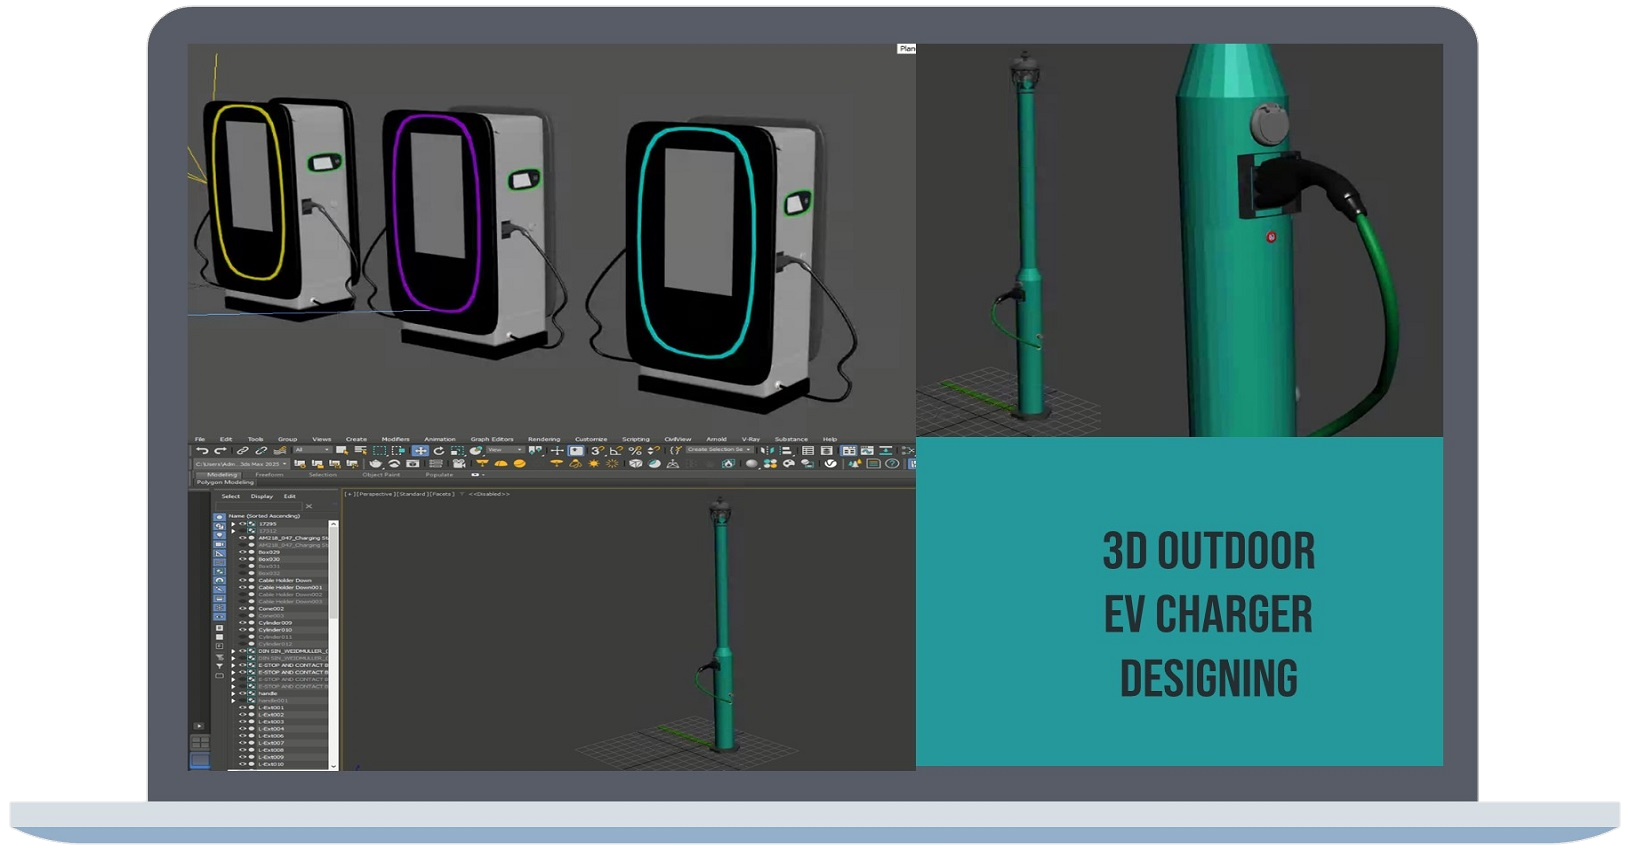Activate the Select and Rotate tool
This screenshot has height=860, width=1630.
point(438,451)
